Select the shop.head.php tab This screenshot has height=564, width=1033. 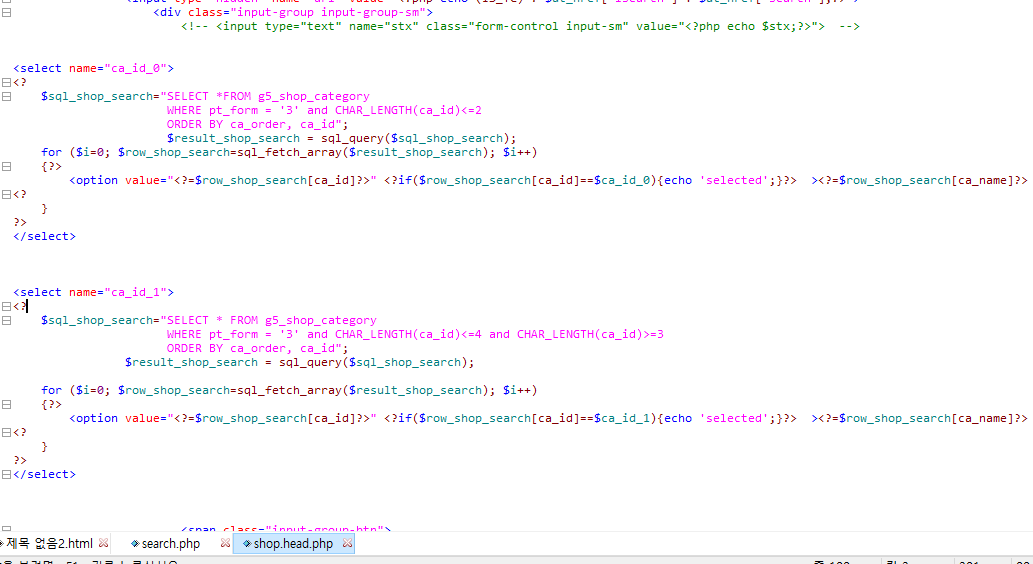(293, 544)
